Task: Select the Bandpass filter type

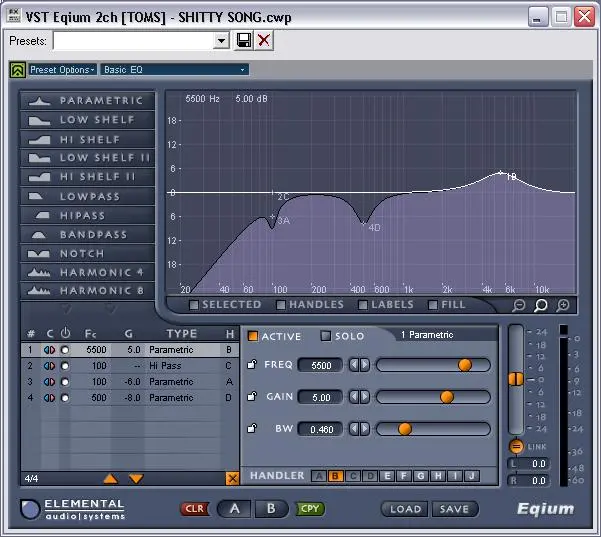Action: [88, 234]
